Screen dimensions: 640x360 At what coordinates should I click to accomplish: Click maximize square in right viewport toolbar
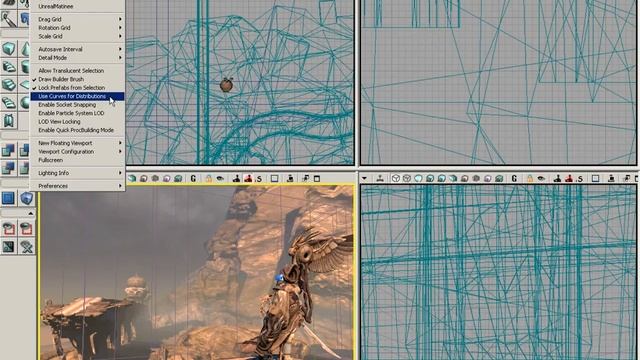click(x=595, y=178)
